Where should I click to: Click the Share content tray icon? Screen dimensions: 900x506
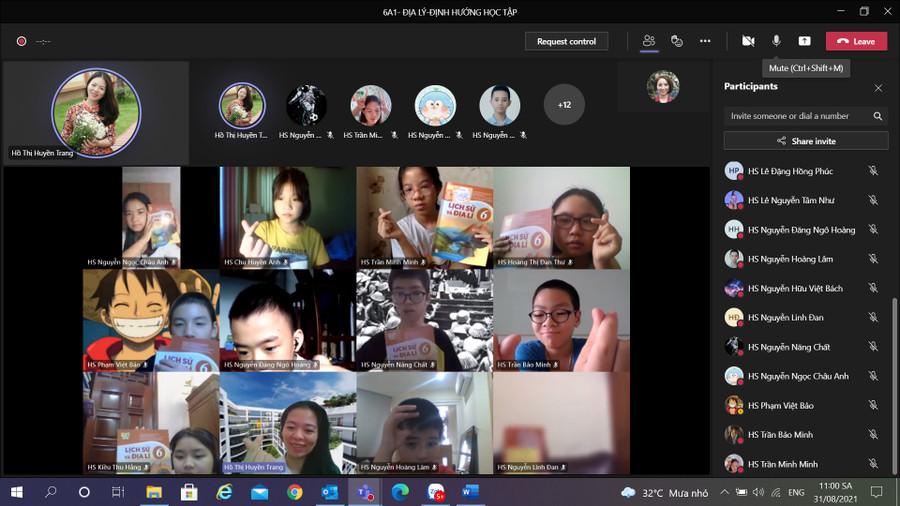pyautogui.click(x=804, y=41)
